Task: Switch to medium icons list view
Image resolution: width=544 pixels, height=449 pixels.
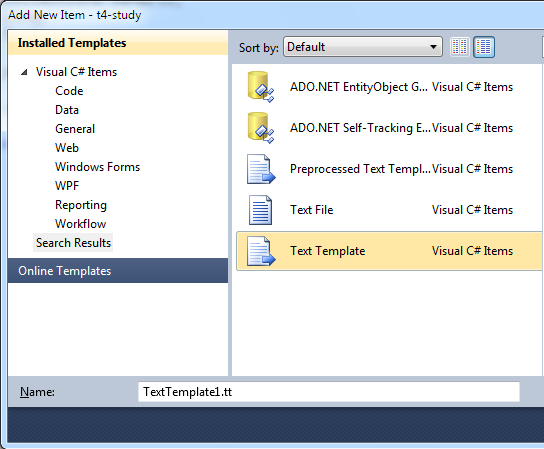Action: [x=484, y=46]
